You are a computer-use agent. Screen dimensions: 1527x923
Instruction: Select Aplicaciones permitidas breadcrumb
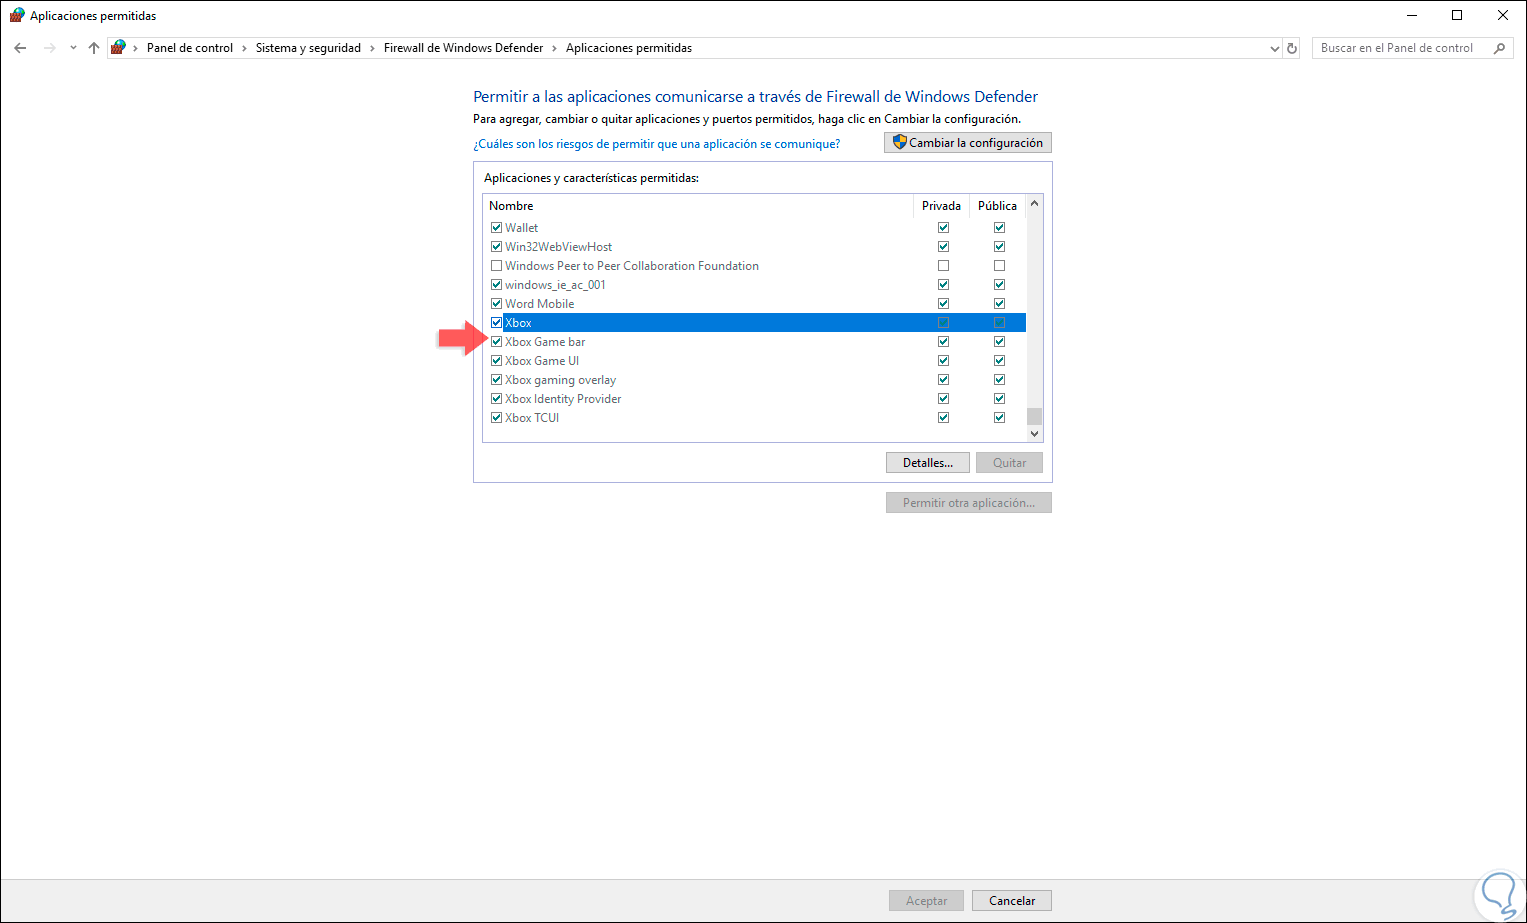click(629, 48)
